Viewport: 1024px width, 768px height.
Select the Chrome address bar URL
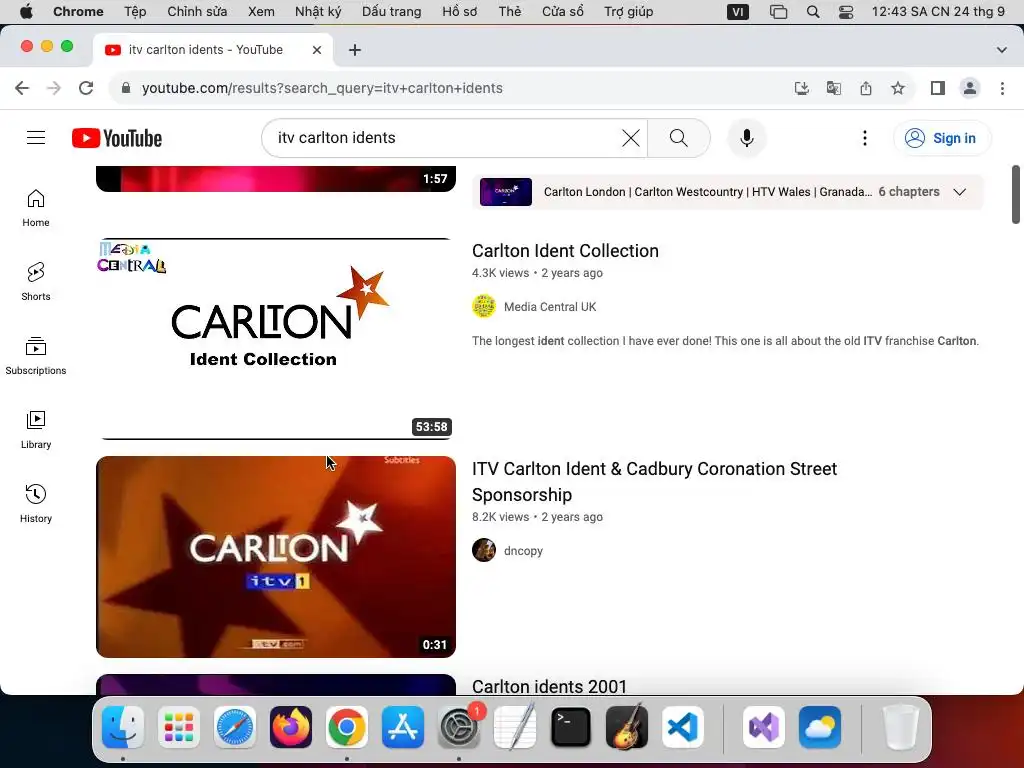click(322, 88)
